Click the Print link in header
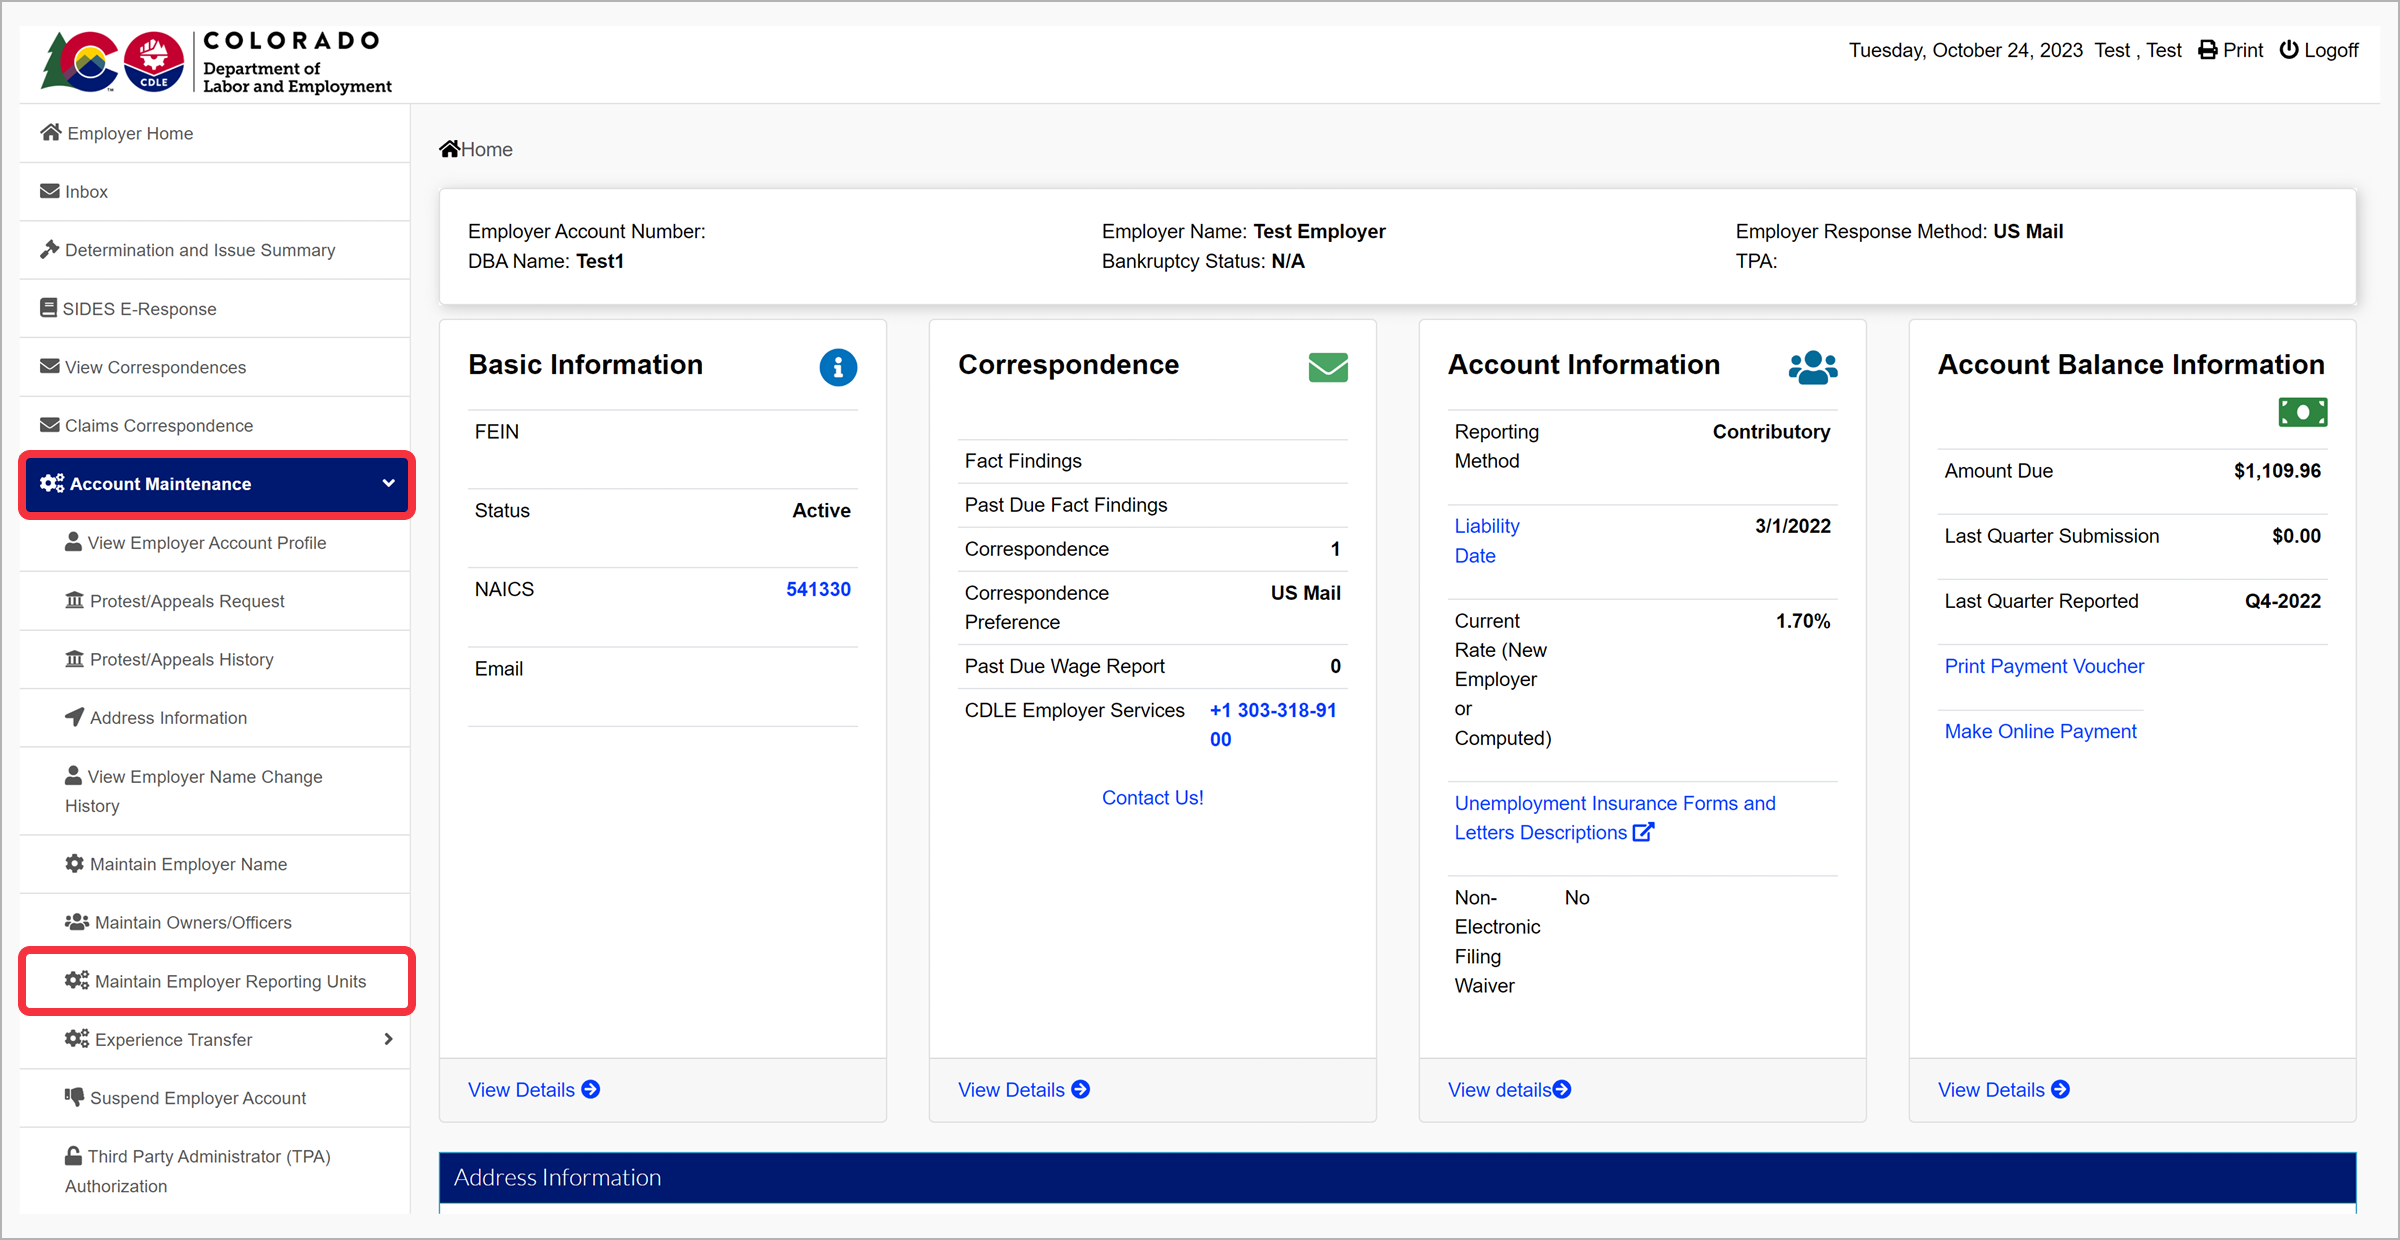Viewport: 2400px width, 1240px height. (2231, 50)
